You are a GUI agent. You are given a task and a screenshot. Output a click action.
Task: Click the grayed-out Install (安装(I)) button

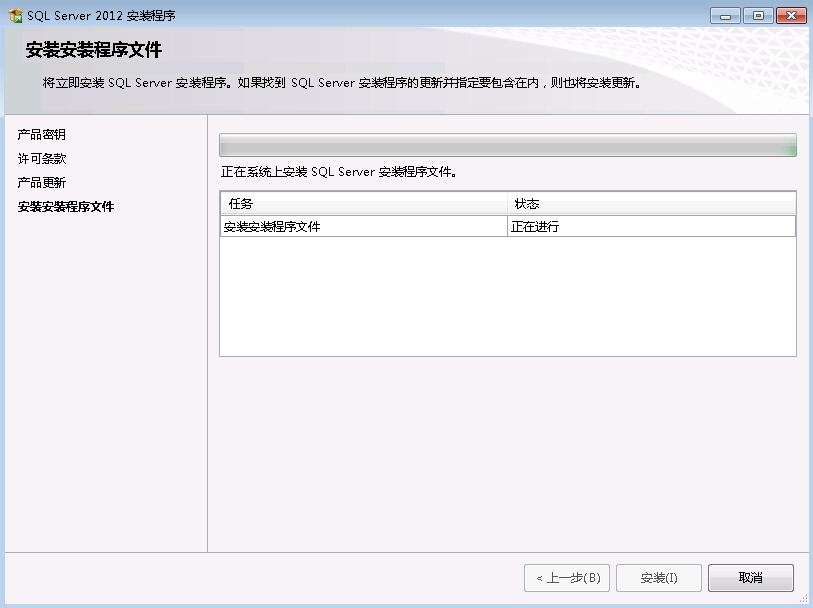(658, 577)
